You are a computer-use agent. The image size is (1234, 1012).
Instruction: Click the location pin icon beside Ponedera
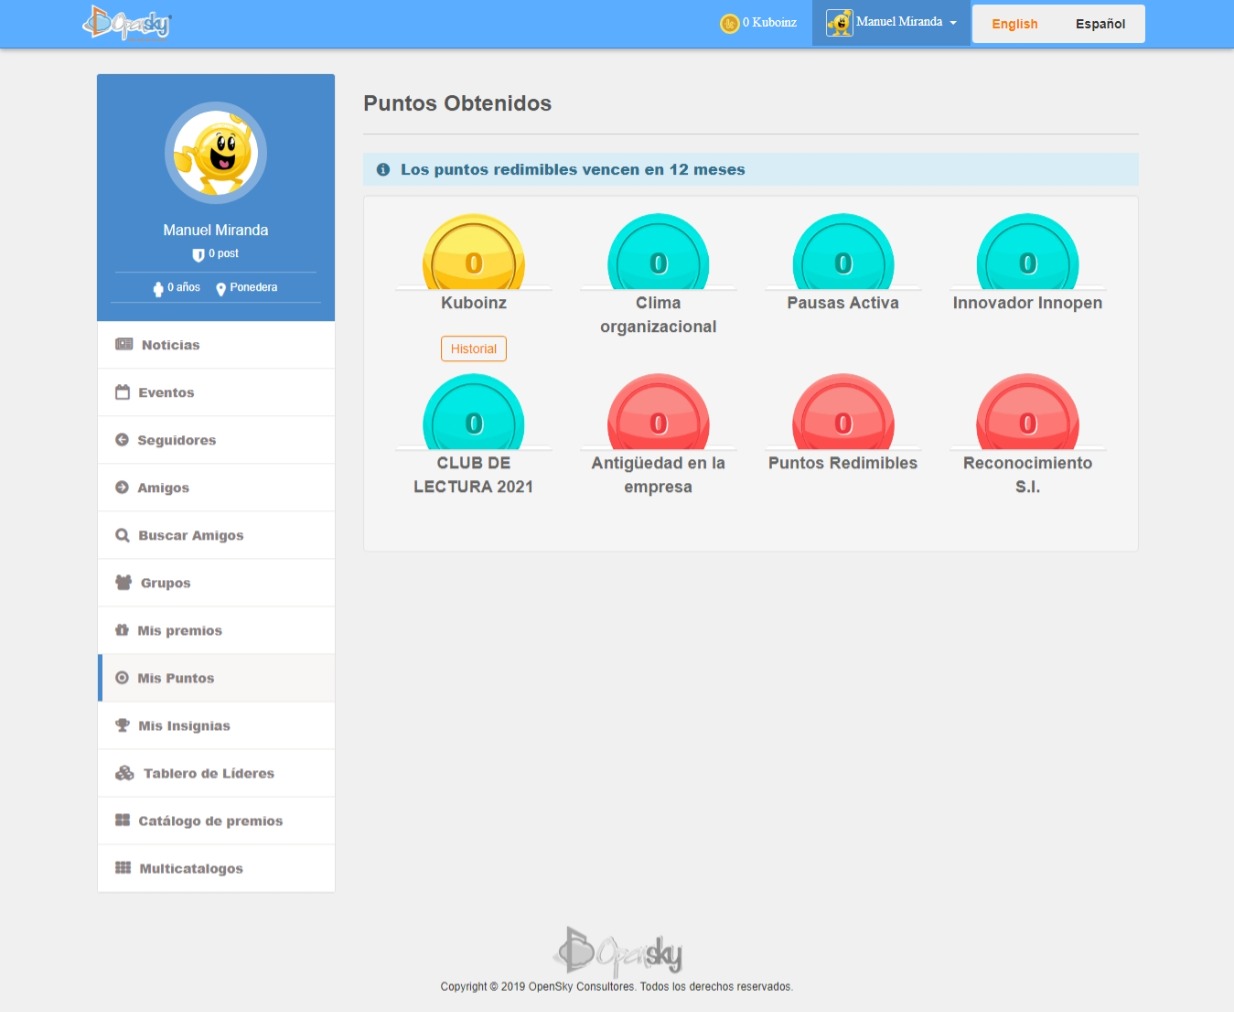pyautogui.click(x=221, y=289)
